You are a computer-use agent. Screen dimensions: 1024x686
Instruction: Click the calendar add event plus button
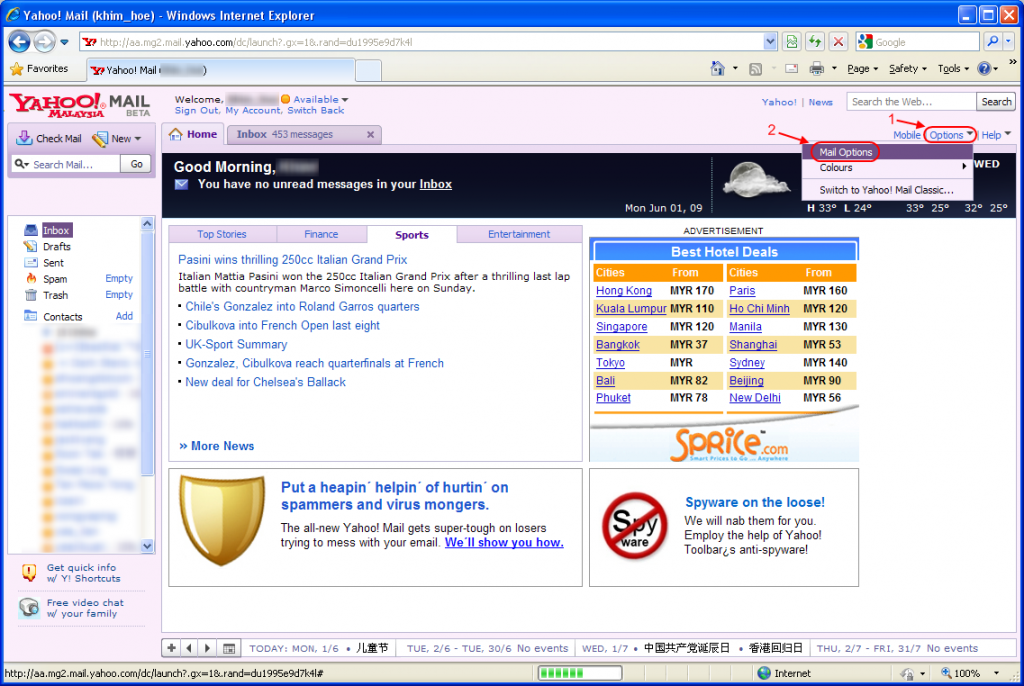(172, 648)
